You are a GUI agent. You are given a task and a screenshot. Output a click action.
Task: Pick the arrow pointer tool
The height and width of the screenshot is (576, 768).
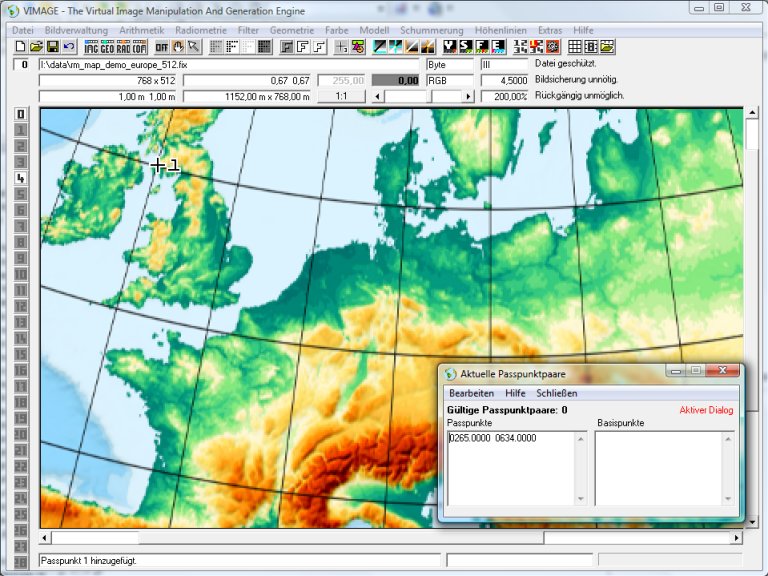[x=193, y=47]
